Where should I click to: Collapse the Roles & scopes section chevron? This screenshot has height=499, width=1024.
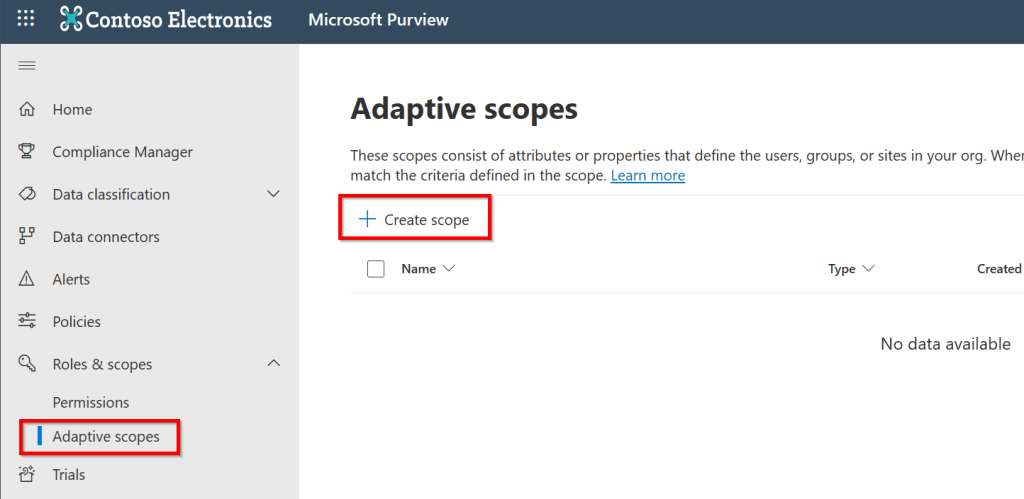click(273, 364)
